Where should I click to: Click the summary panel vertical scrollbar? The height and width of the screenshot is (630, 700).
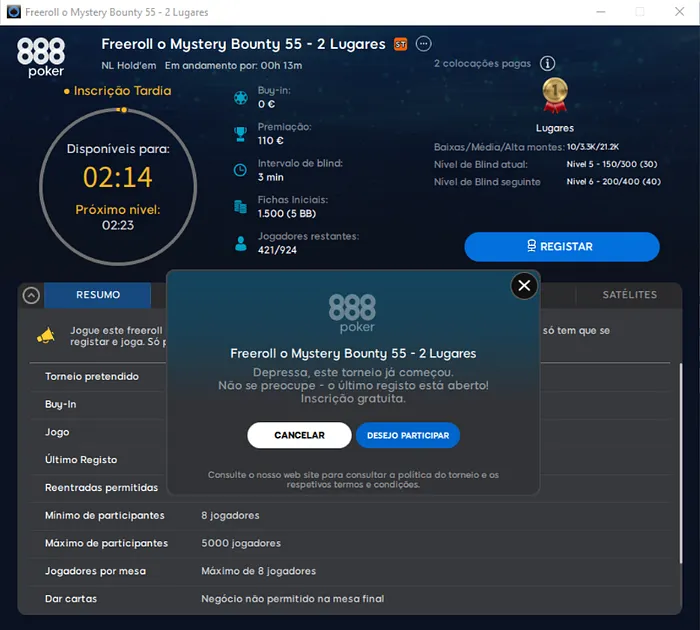[680, 463]
